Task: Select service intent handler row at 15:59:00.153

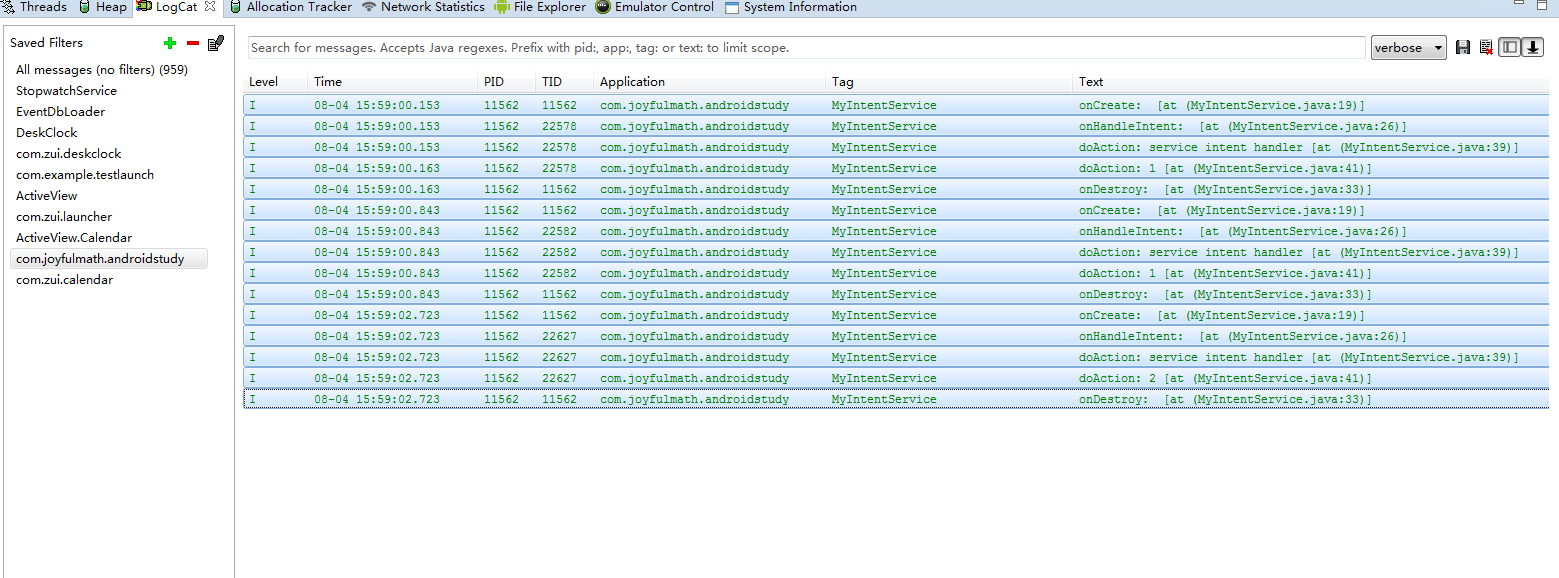Action: coord(896,147)
